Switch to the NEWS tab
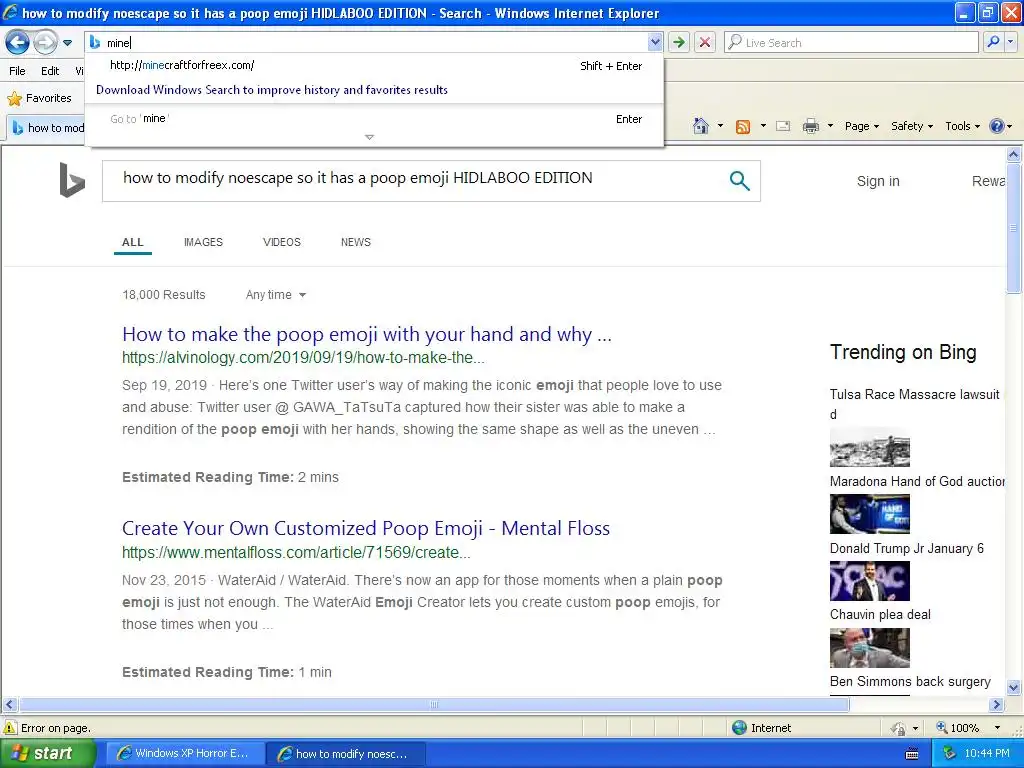The width and height of the screenshot is (1024, 768). click(355, 242)
